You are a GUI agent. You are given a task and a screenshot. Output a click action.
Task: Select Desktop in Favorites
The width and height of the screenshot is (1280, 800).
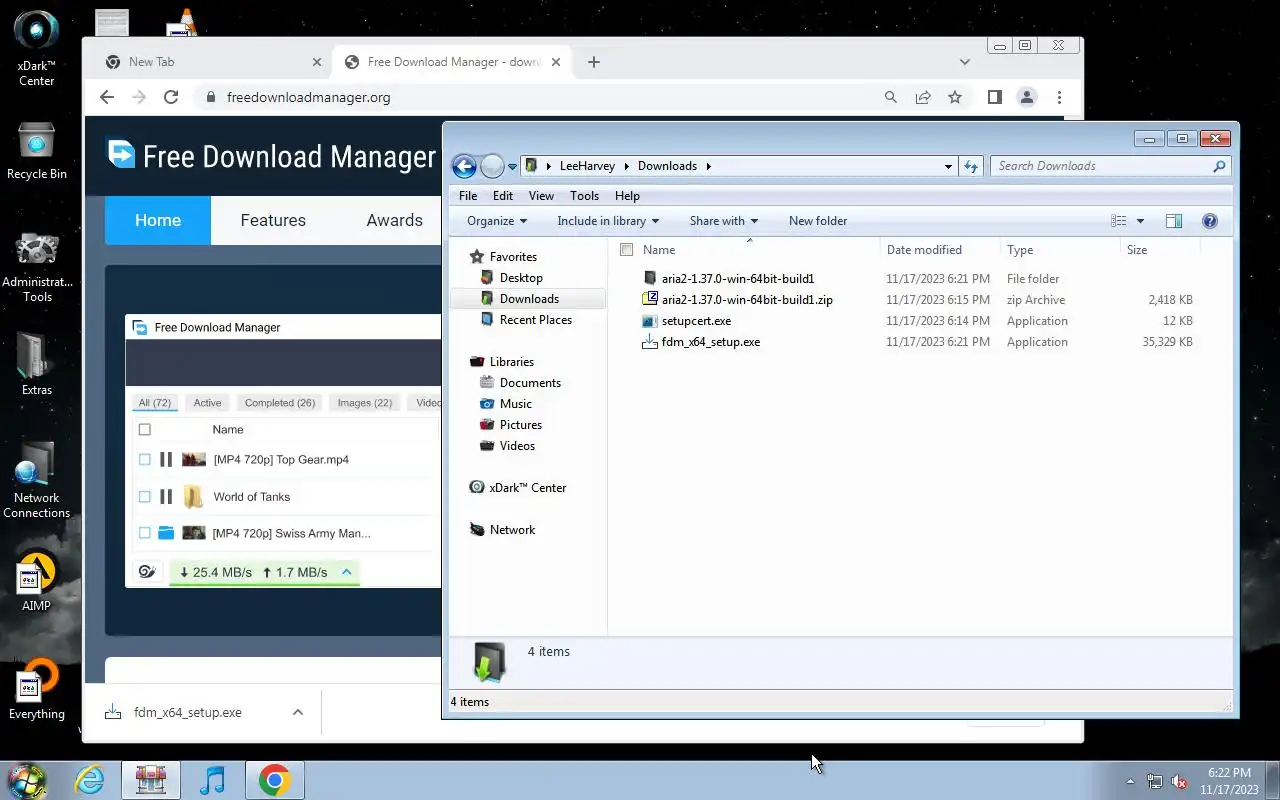click(521, 278)
